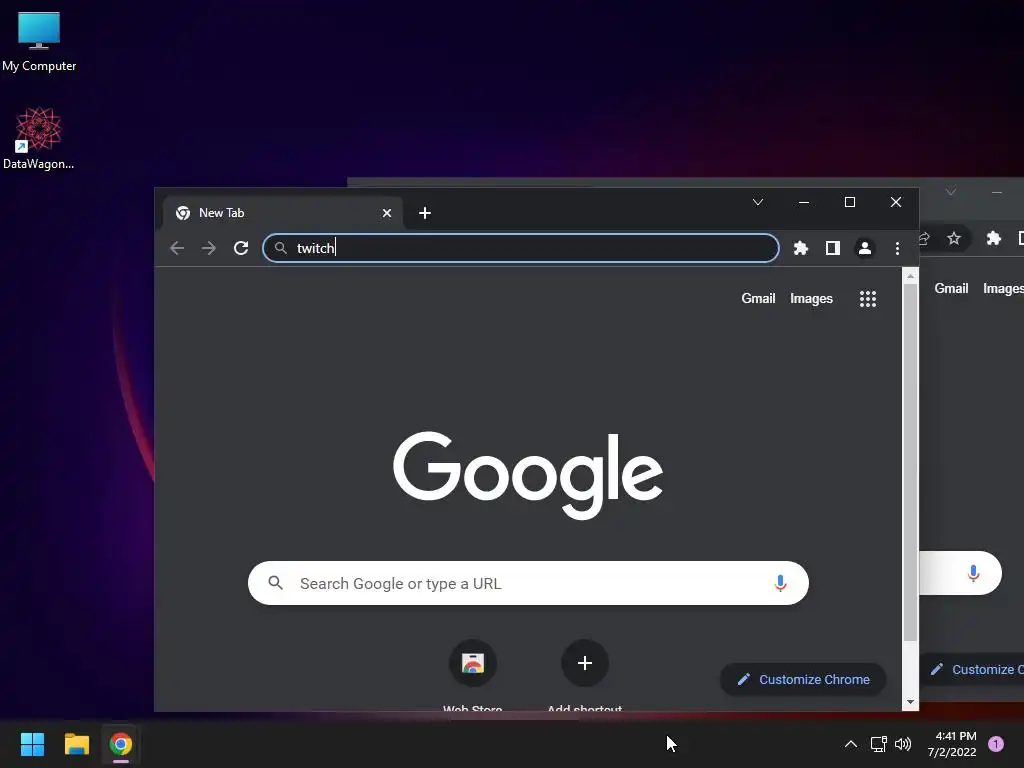Image resolution: width=1024 pixels, height=768 pixels.
Task: Click the scrollbar up arrow in front window
Action: [910, 277]
